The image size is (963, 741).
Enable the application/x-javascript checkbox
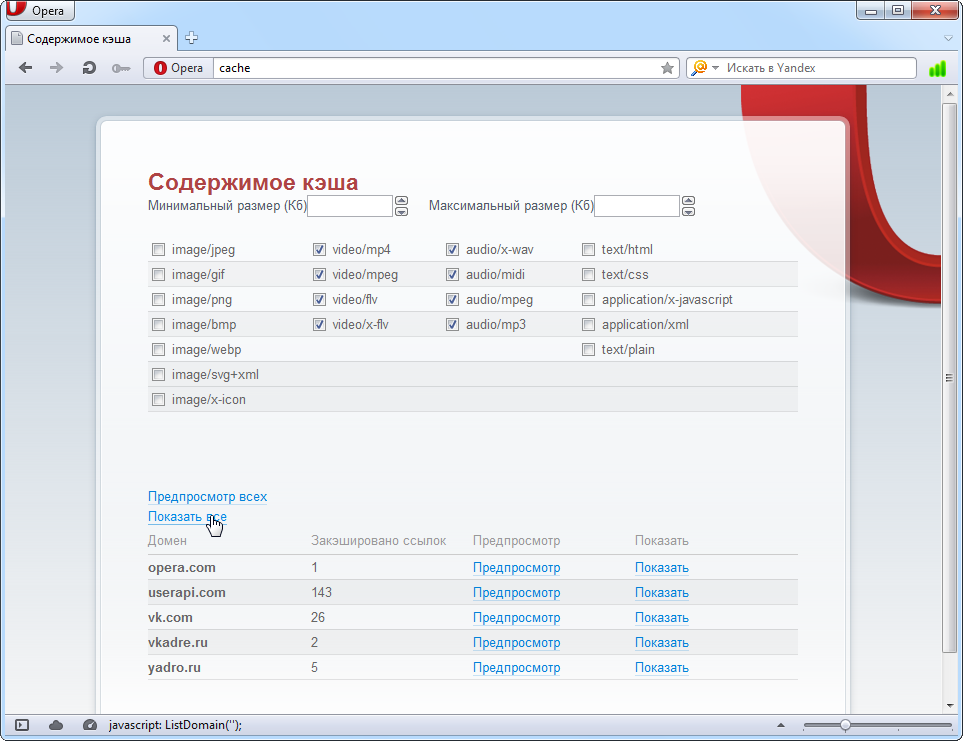[588, 300]
